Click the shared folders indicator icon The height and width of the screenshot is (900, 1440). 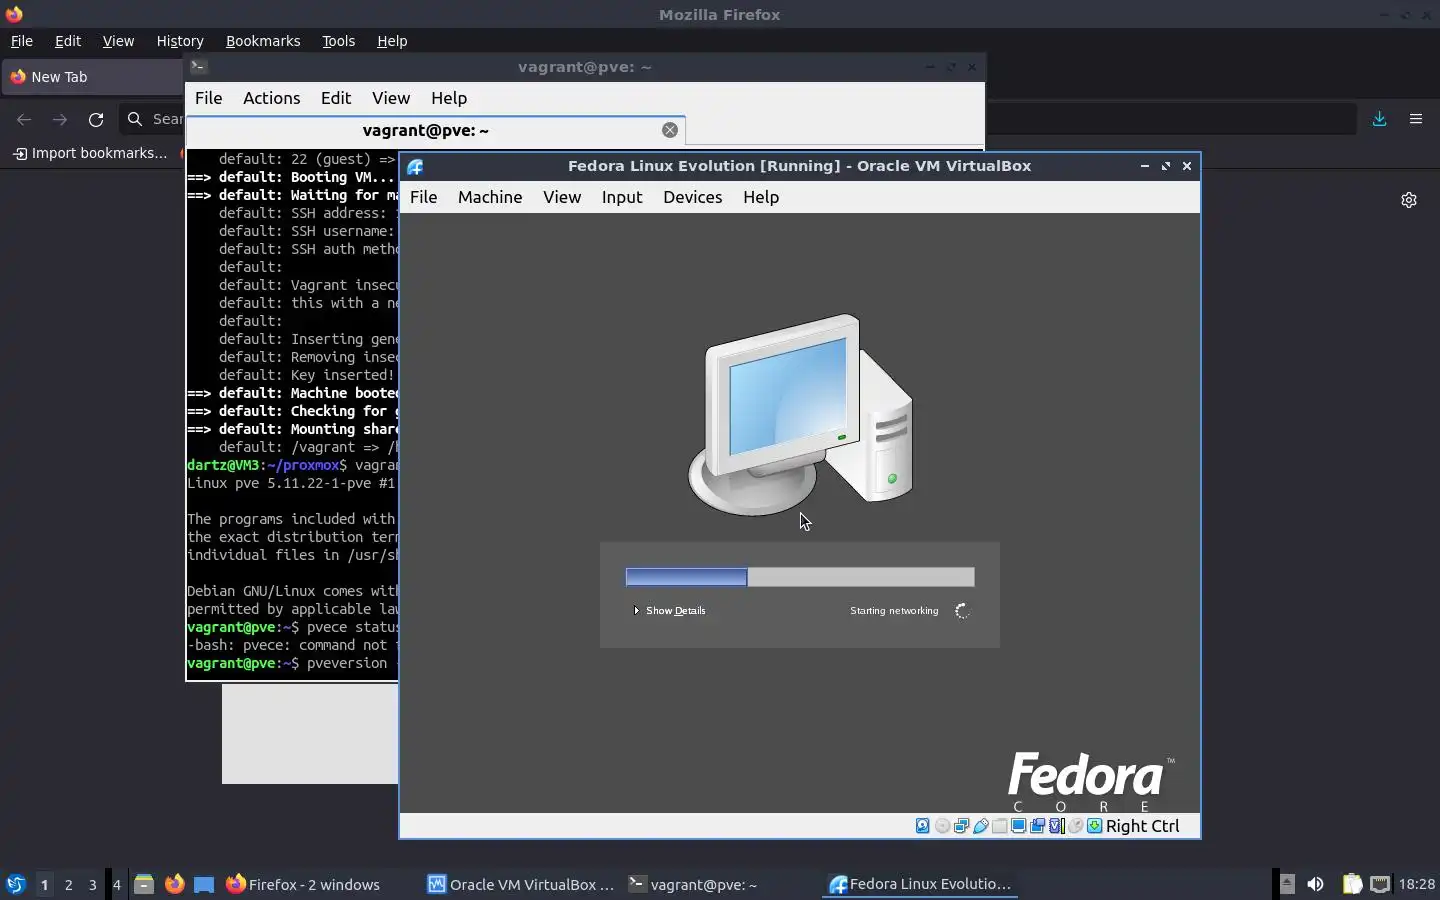tap(999, 826)
